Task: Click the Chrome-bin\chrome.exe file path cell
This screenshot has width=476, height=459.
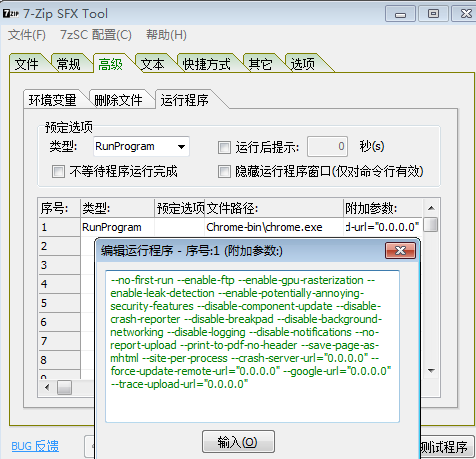Action: click(274, 227)
